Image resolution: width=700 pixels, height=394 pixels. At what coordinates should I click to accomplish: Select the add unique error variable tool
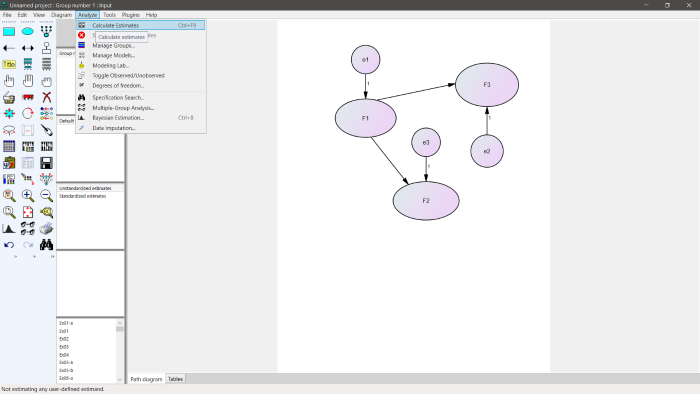[46, 48]
